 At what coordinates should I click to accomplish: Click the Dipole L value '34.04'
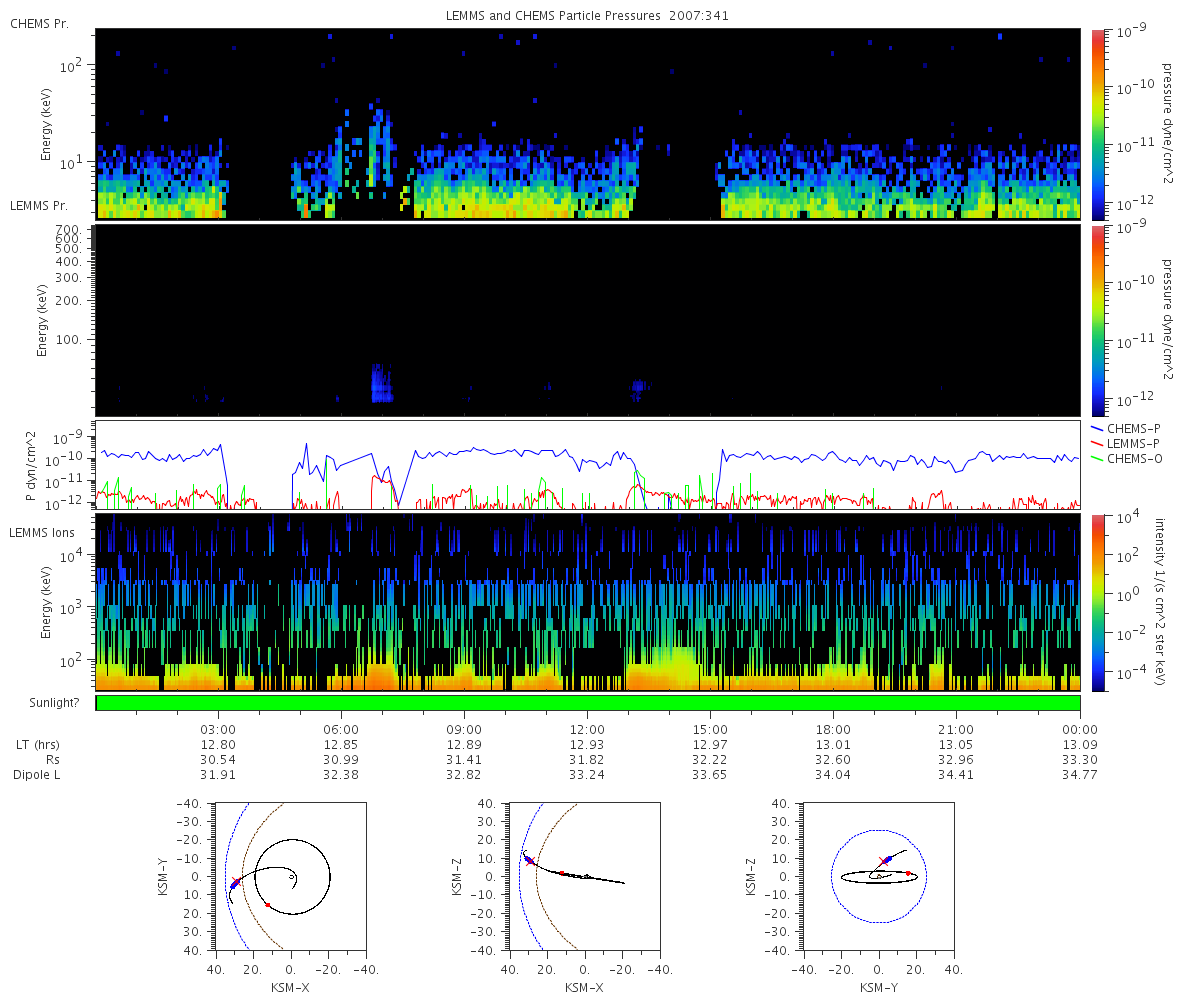(x=833, y=775)
